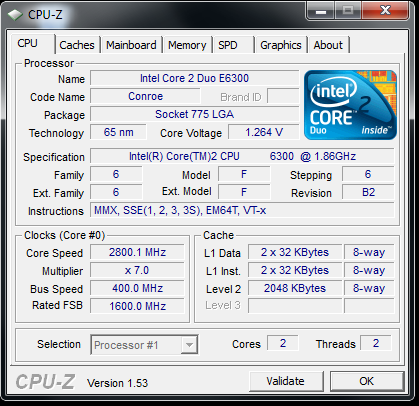419x406 pixels.
Task: Select the CPU tab
Action: click(31, 44)
